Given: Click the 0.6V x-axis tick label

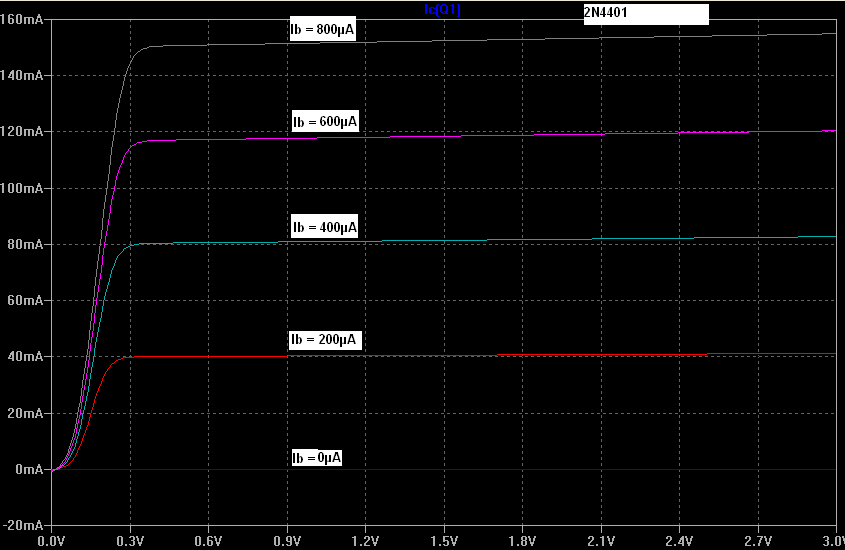Looking at the screenshot, I should click(x=208, y=541).
